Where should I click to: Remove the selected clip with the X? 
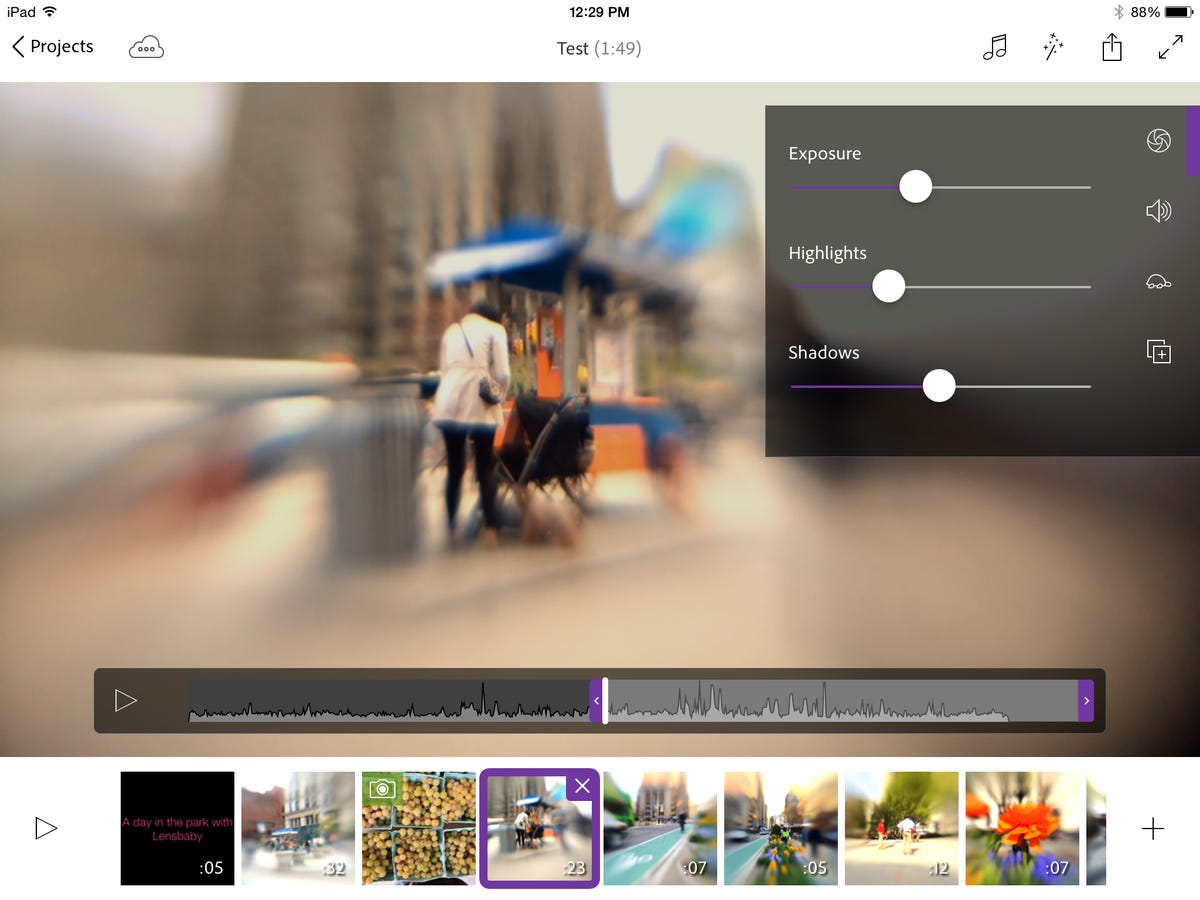582,786
